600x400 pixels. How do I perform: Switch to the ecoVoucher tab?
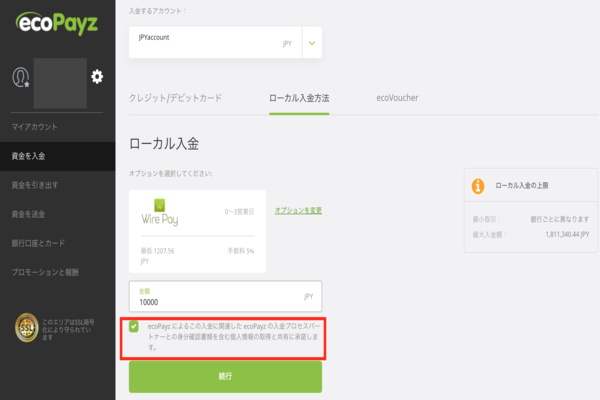397,98
